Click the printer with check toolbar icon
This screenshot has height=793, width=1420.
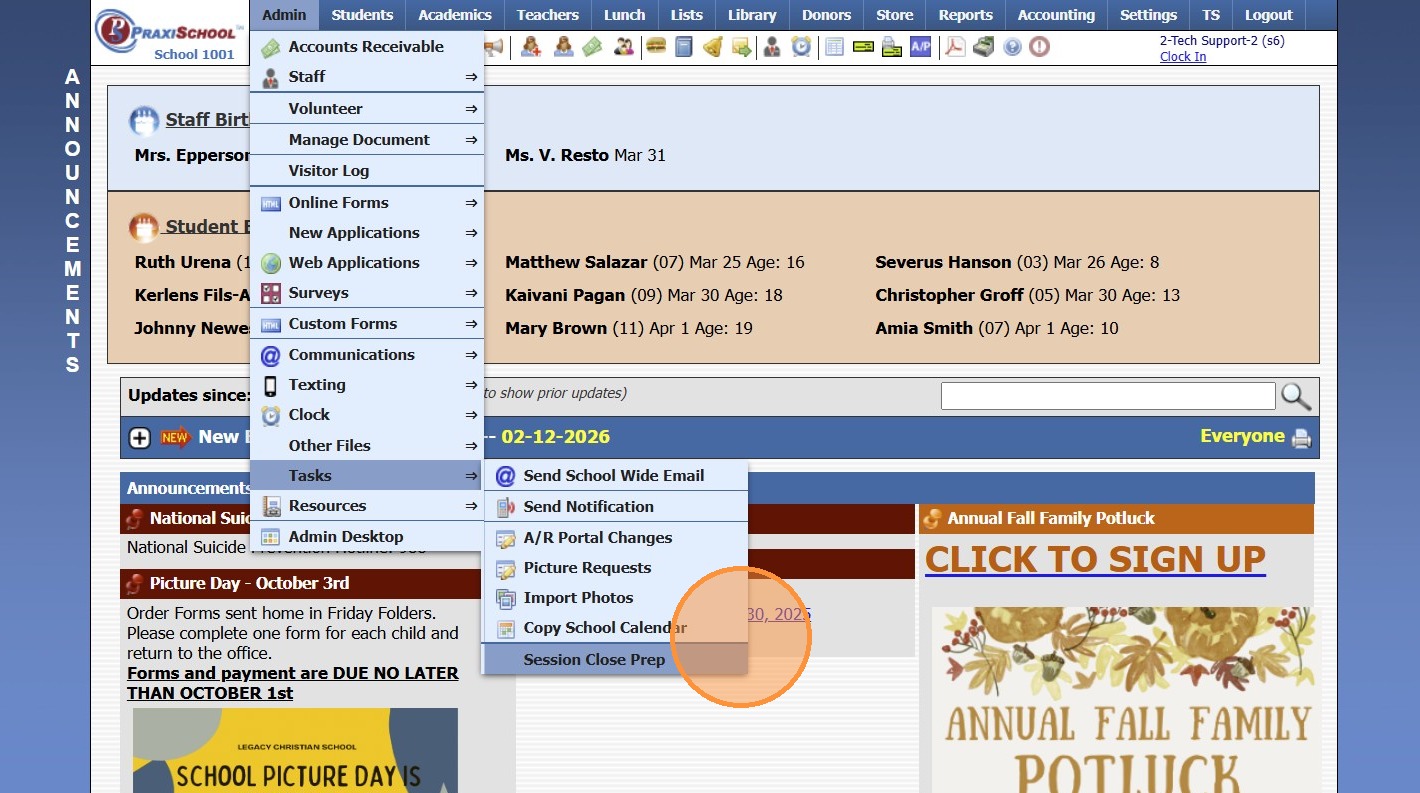(892, 46)
